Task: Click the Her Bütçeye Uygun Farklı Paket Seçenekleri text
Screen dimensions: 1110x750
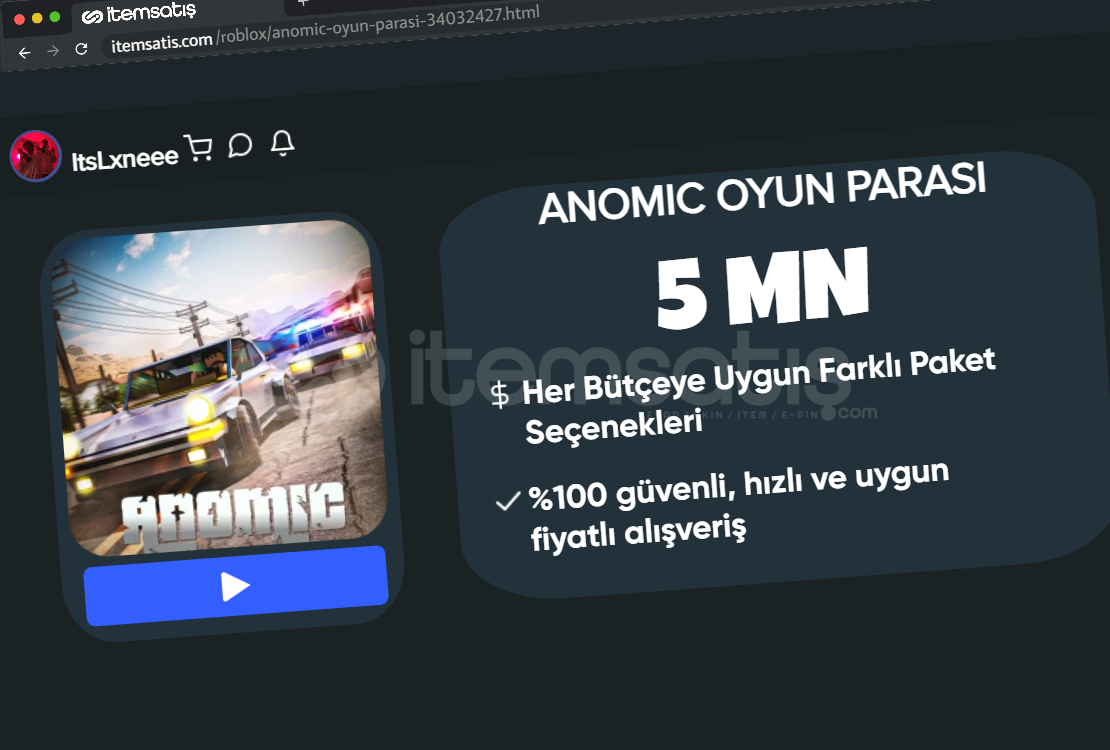Action: click(x=759, y=396)
